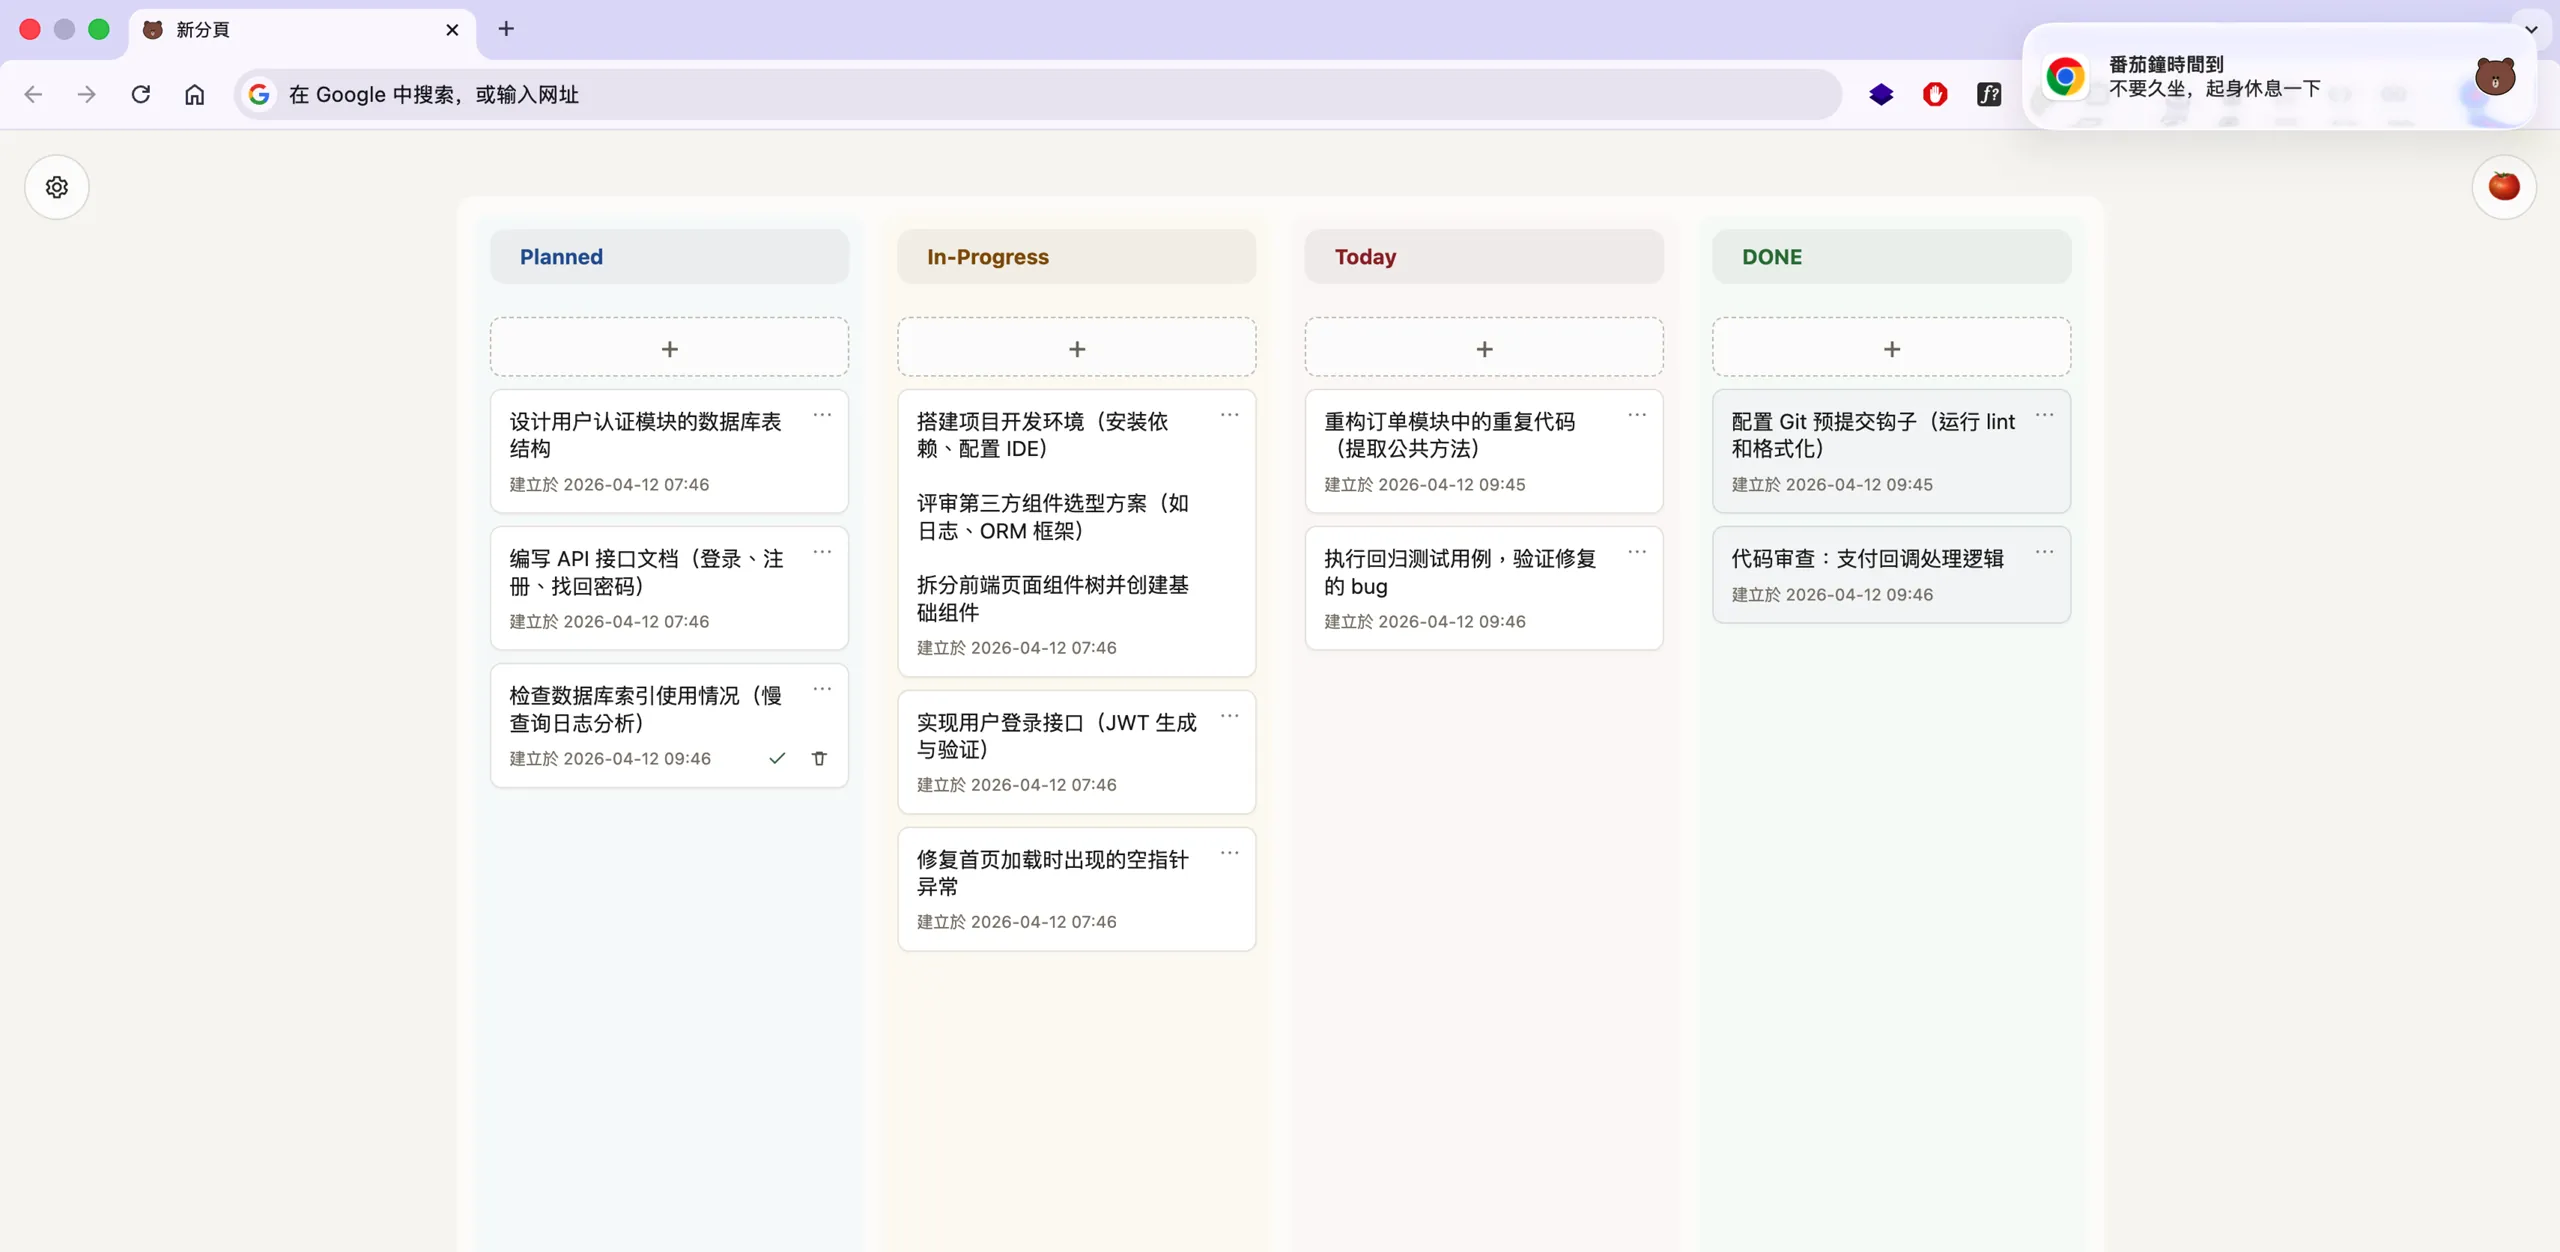The image size is (2560, 1252).
Task: Open the f? font extension icon
Action: pos(1989,94)
